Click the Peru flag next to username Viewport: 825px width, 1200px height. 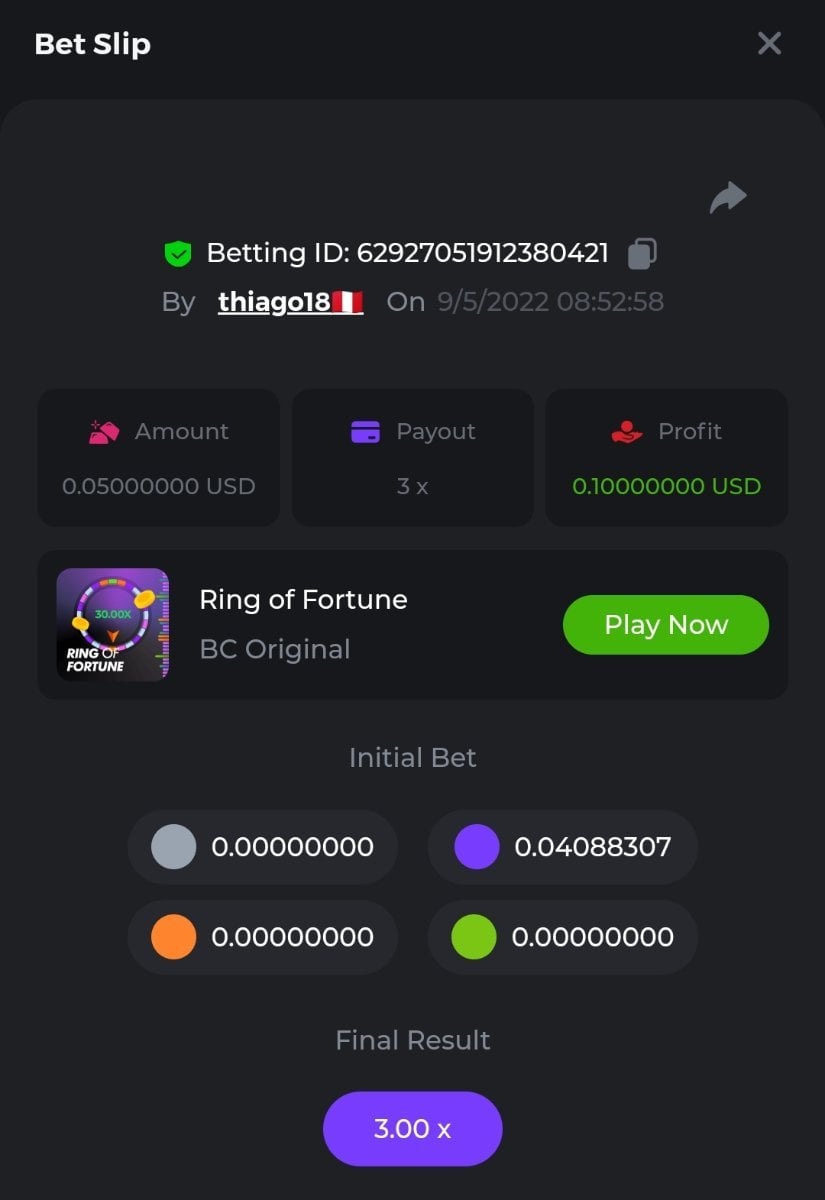pyautogui.click(x=347, y=302)
